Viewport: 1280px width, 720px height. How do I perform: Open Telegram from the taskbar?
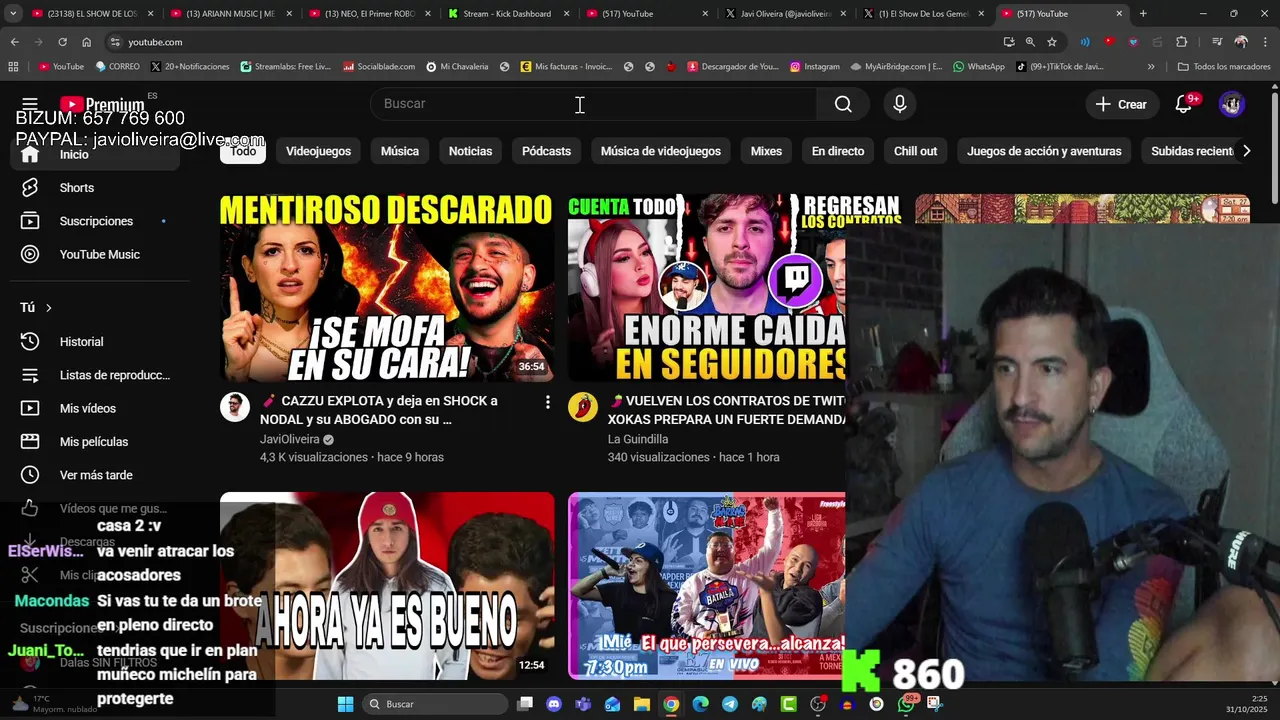[x=730, y=704]
